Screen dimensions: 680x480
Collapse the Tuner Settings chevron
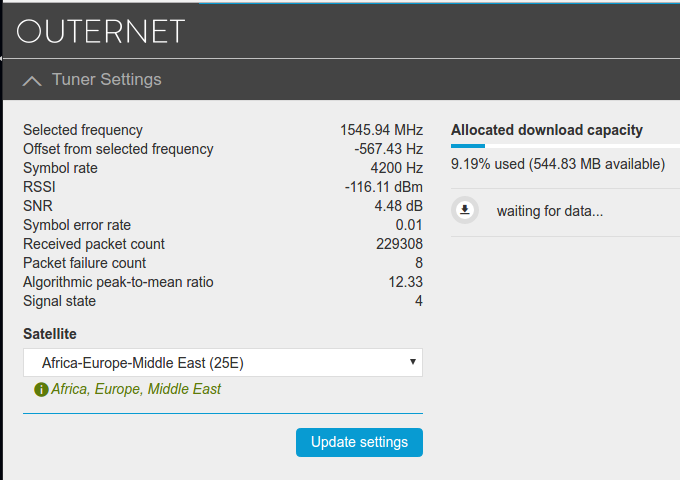[x=32, y=81]
